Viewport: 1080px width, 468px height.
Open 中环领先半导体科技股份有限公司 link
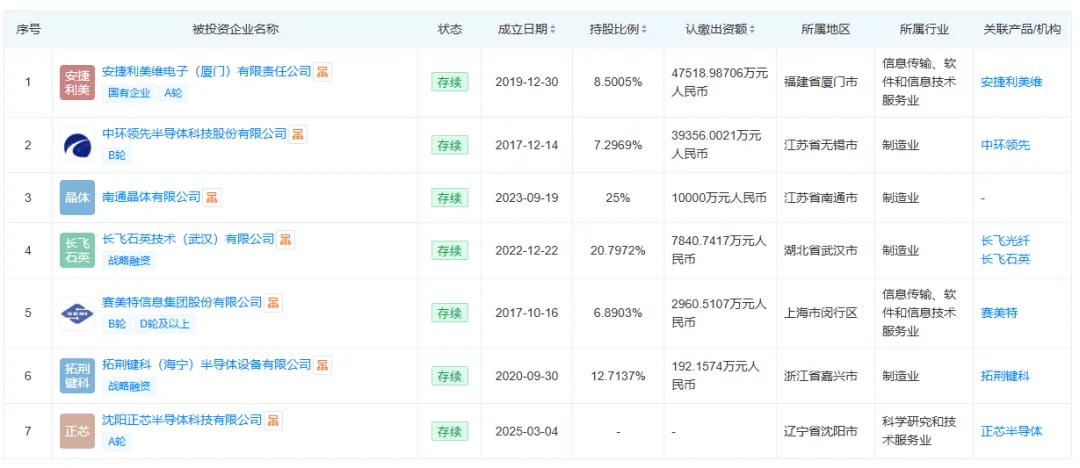[x=194, y=134]
